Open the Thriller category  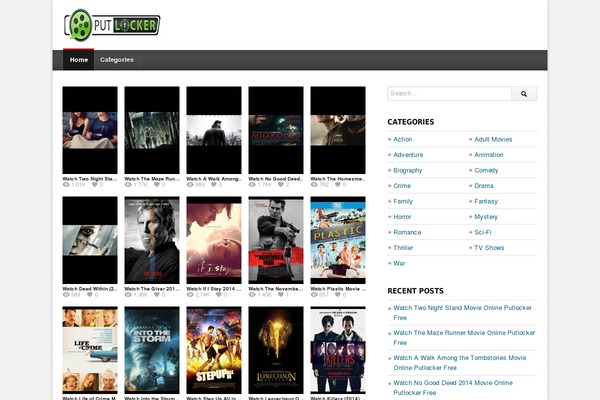(x=403, y=248)
